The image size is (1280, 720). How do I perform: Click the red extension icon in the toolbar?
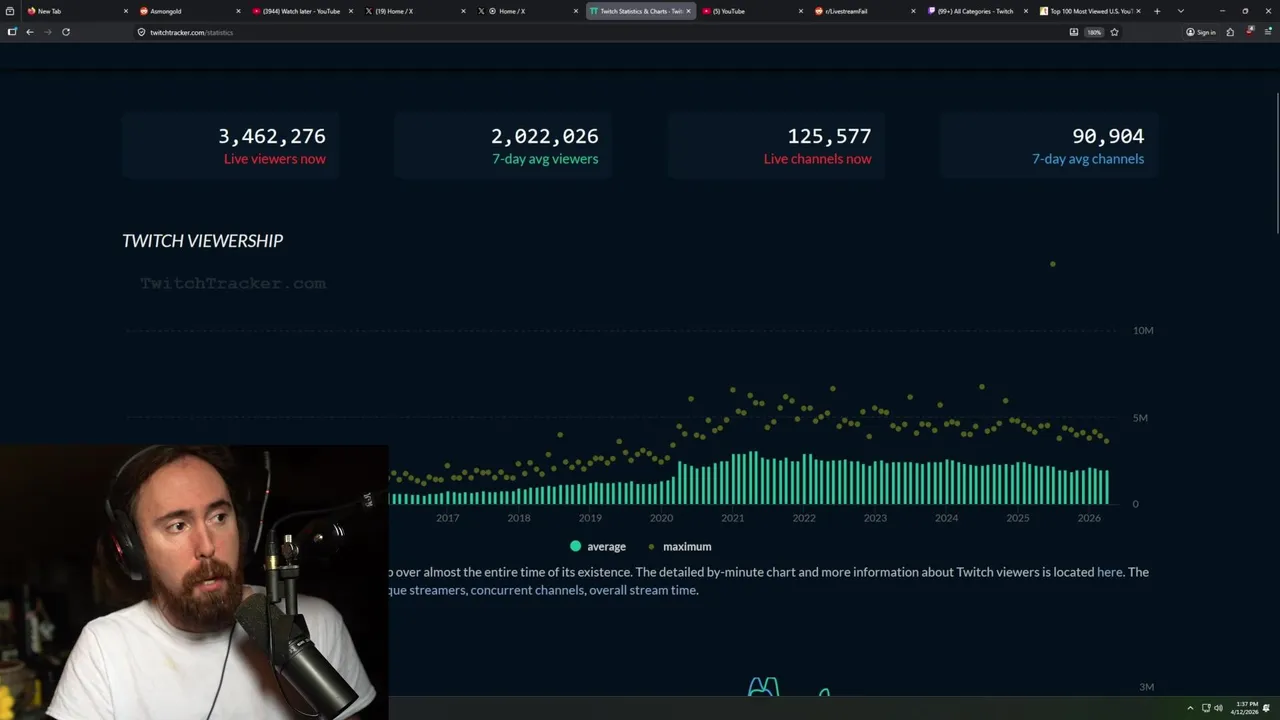pyautogui.click(x=1250, y=32)
